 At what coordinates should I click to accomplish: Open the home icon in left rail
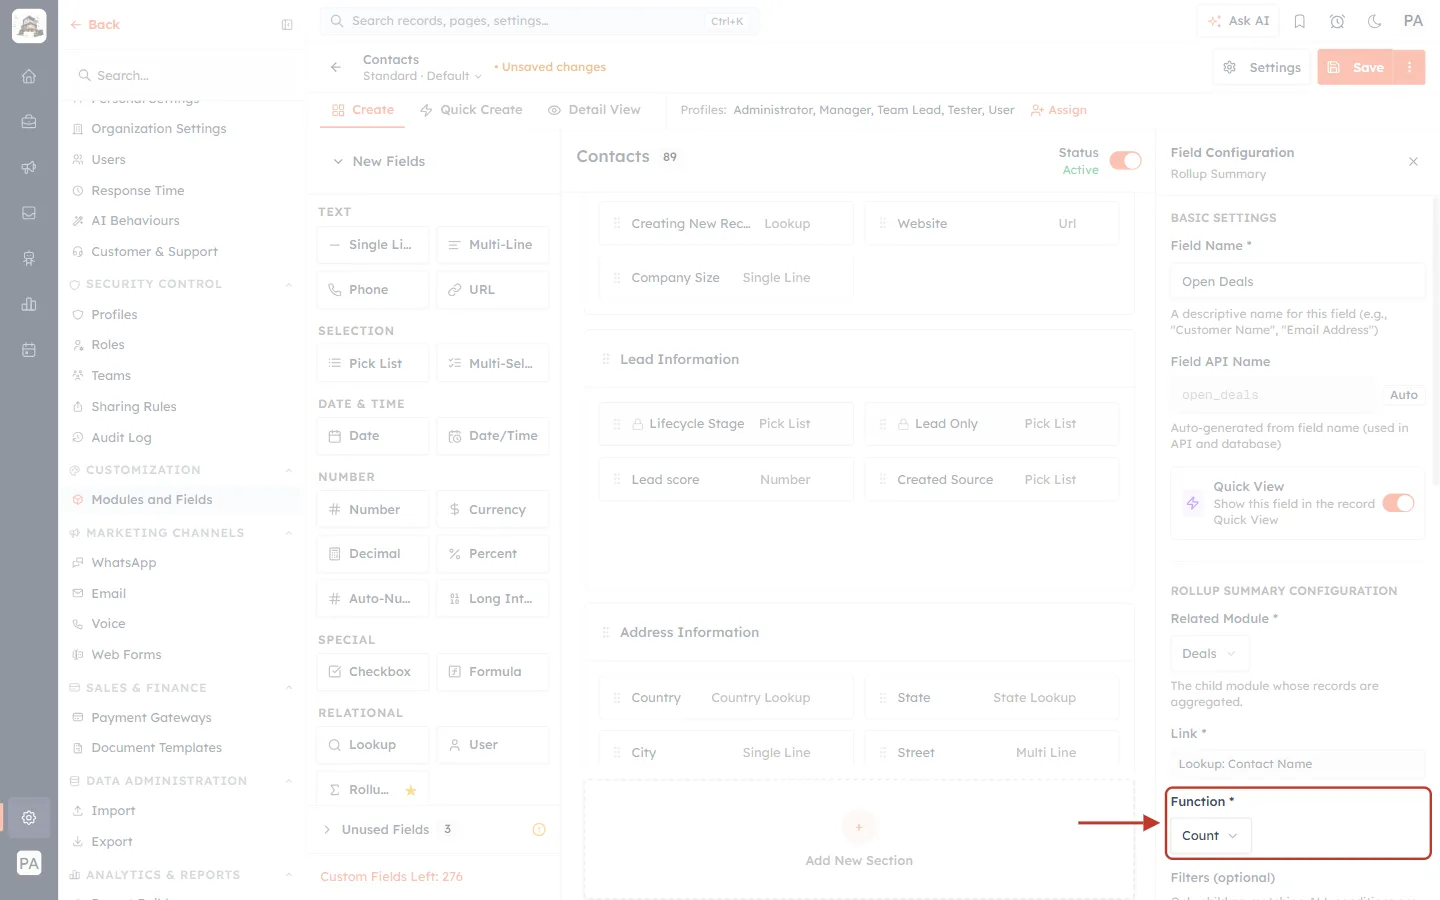tap(29, 76)
